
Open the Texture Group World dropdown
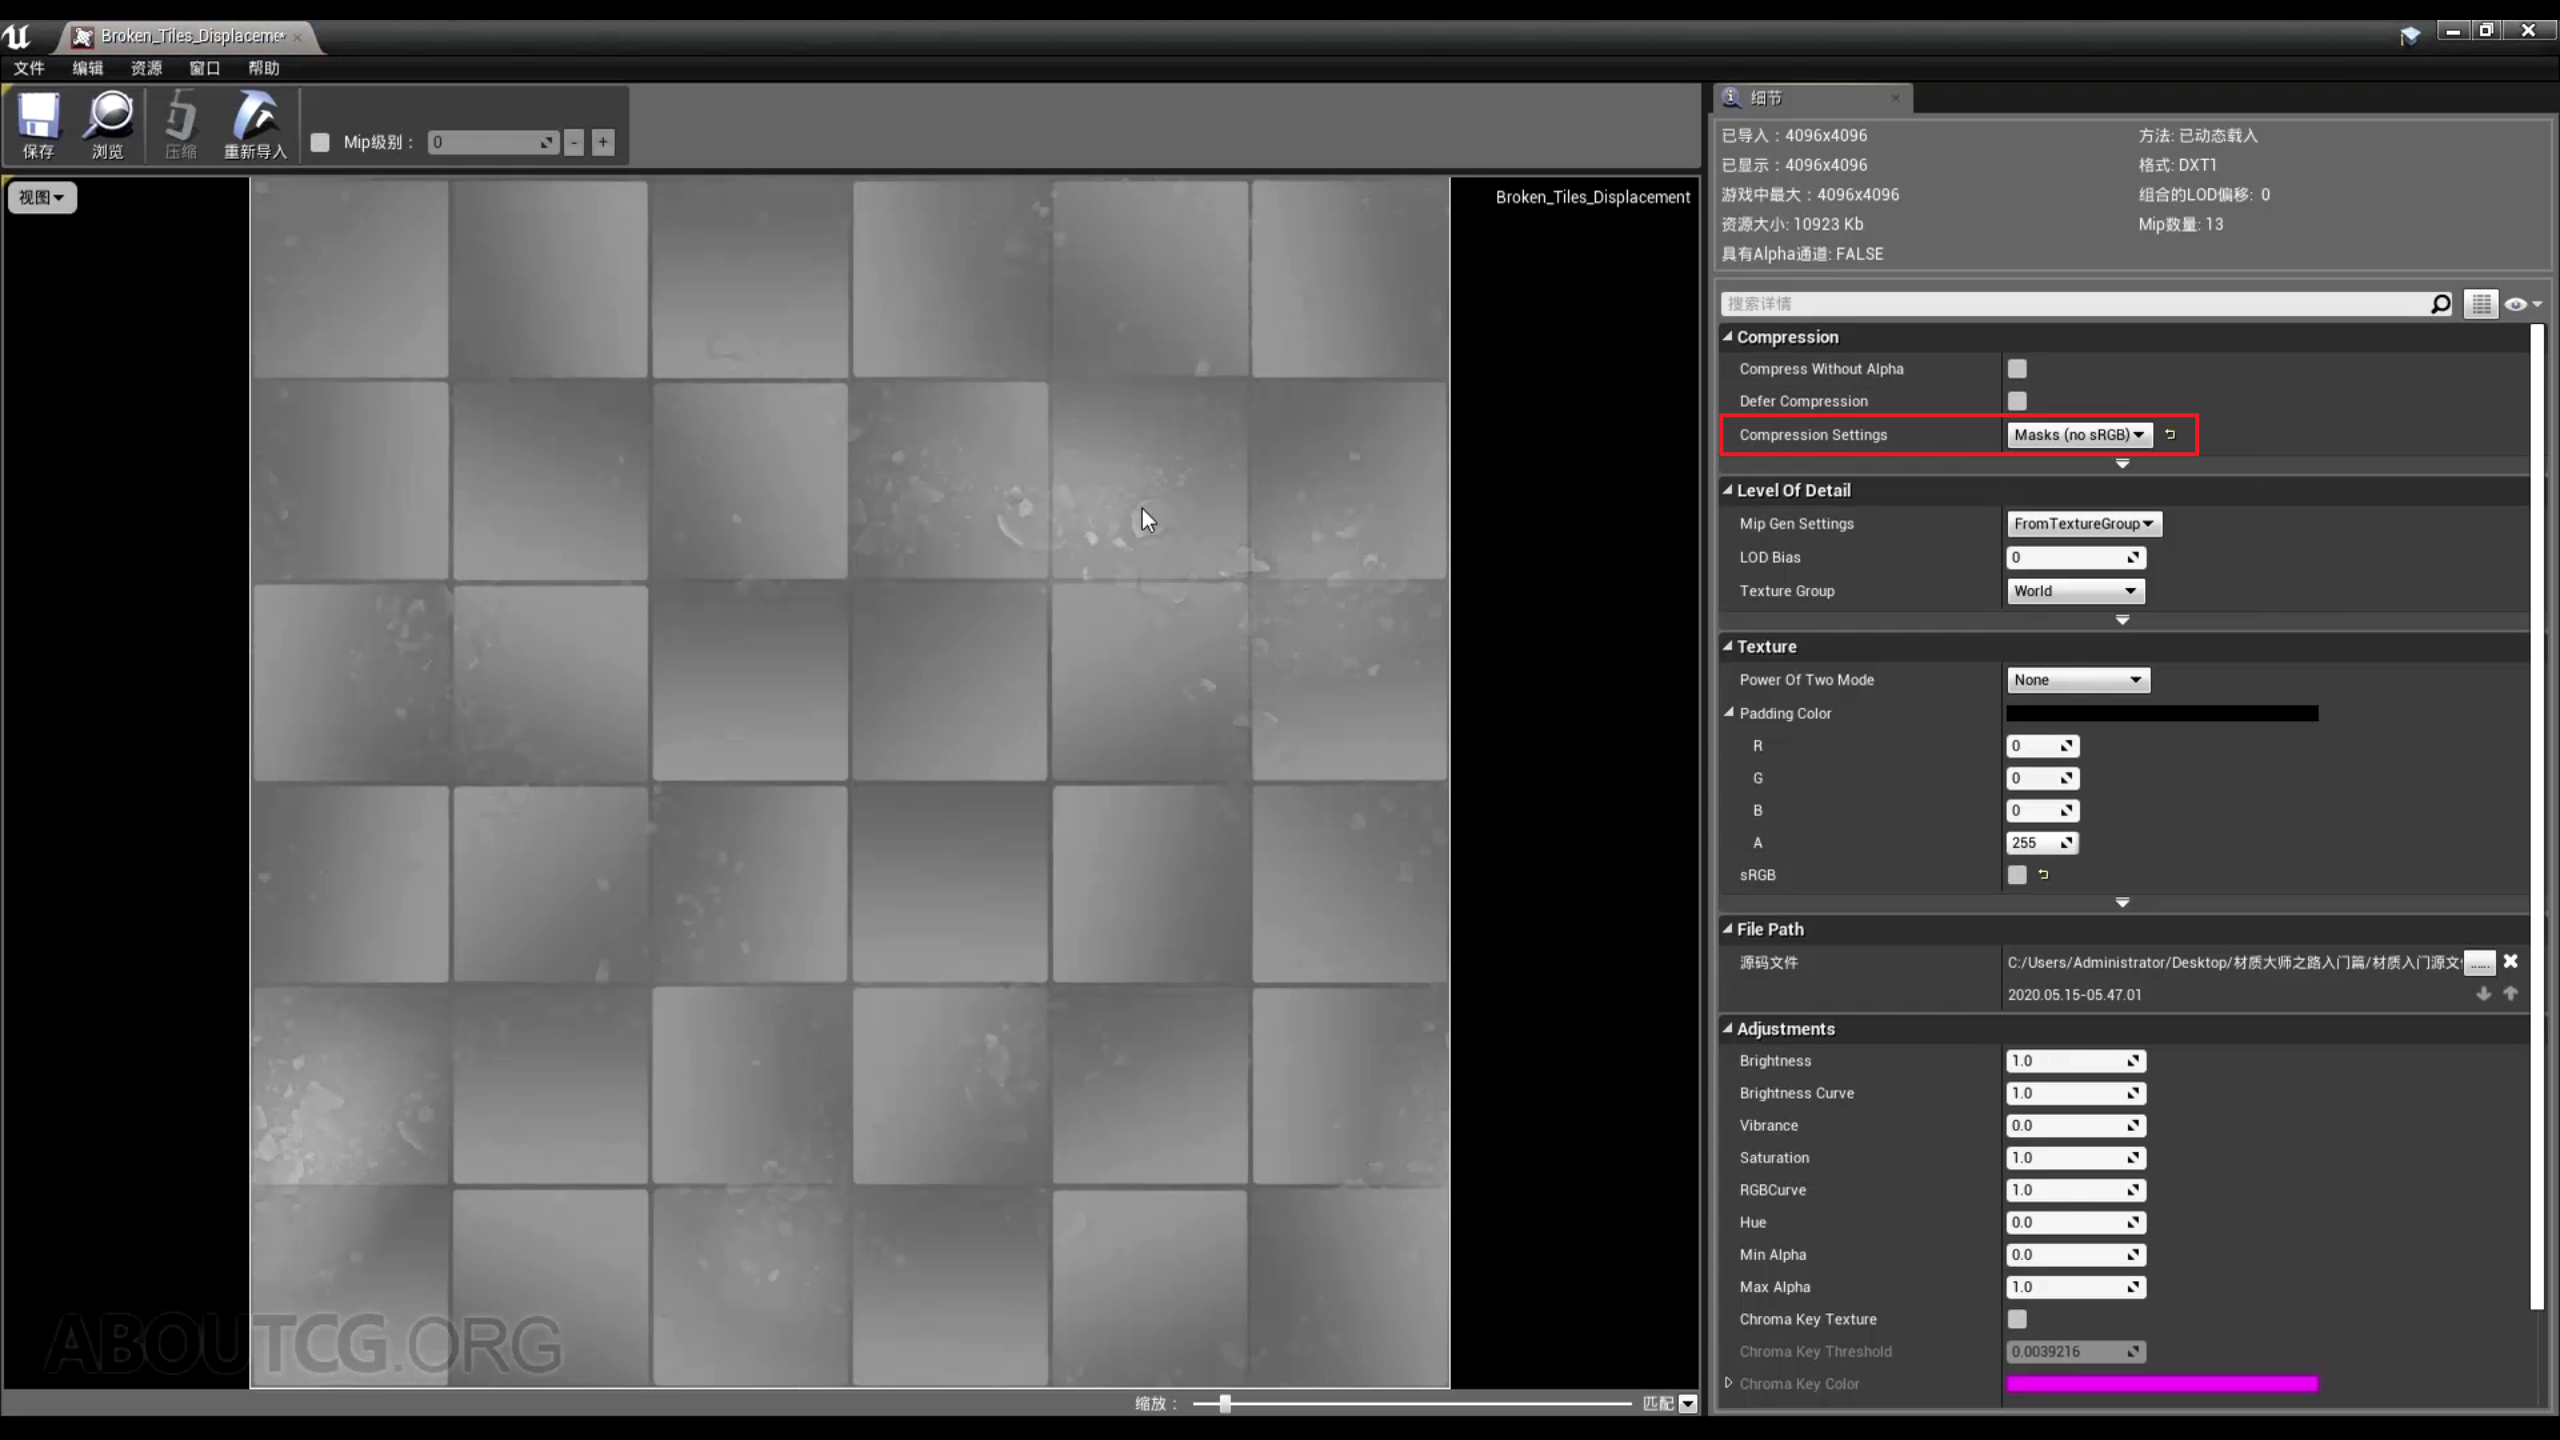tap(2075, 591)
